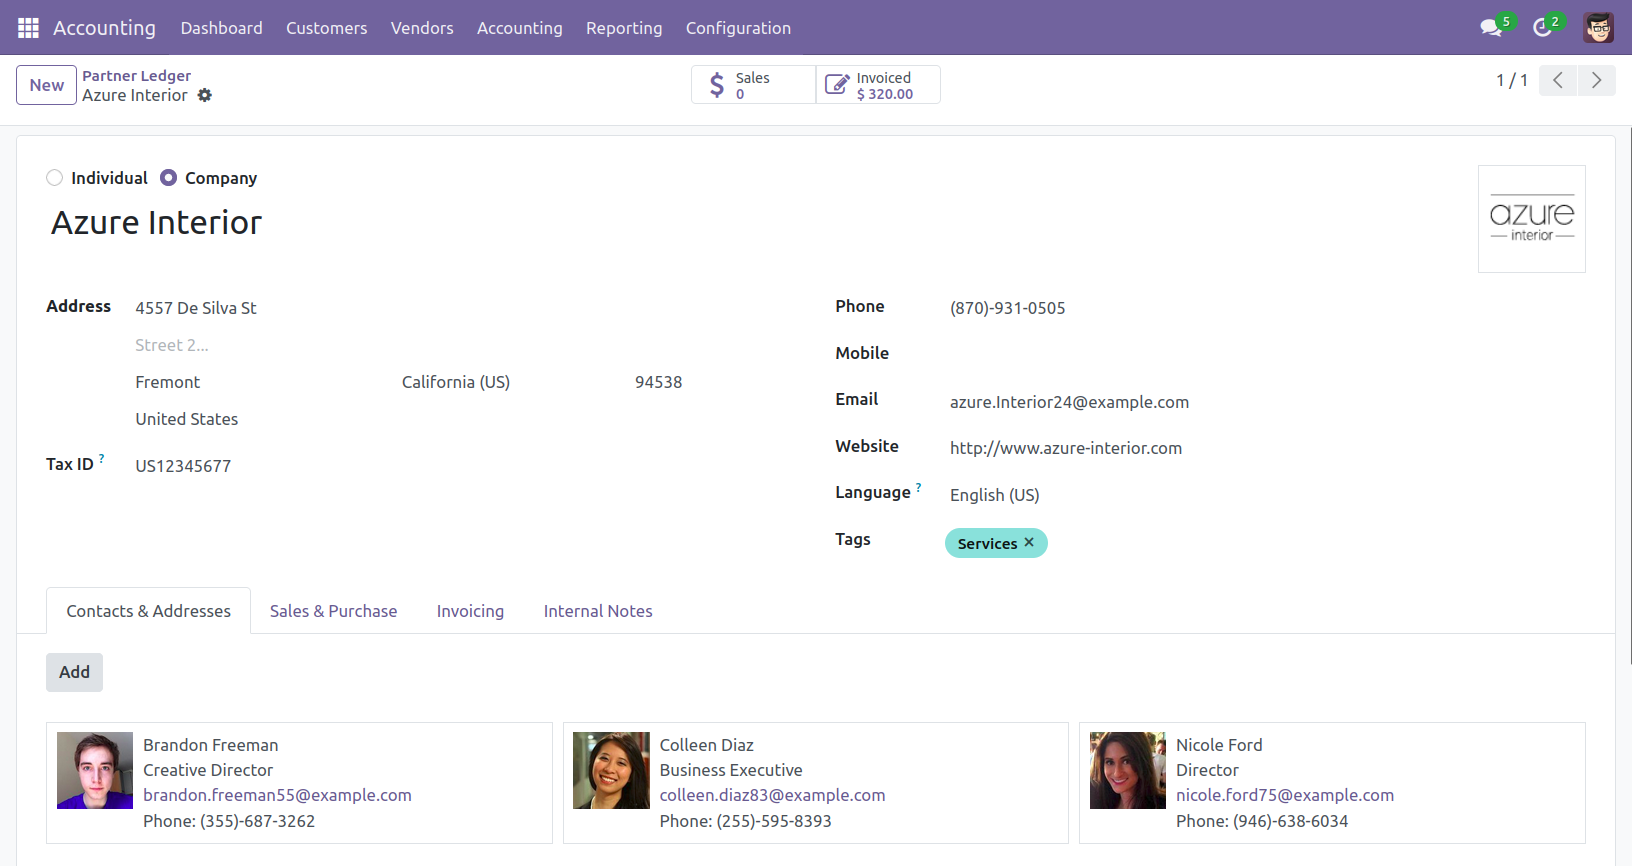The image size is (1632, 866).
Task: Remove the Services tag with x
Action: [1029, 542]
